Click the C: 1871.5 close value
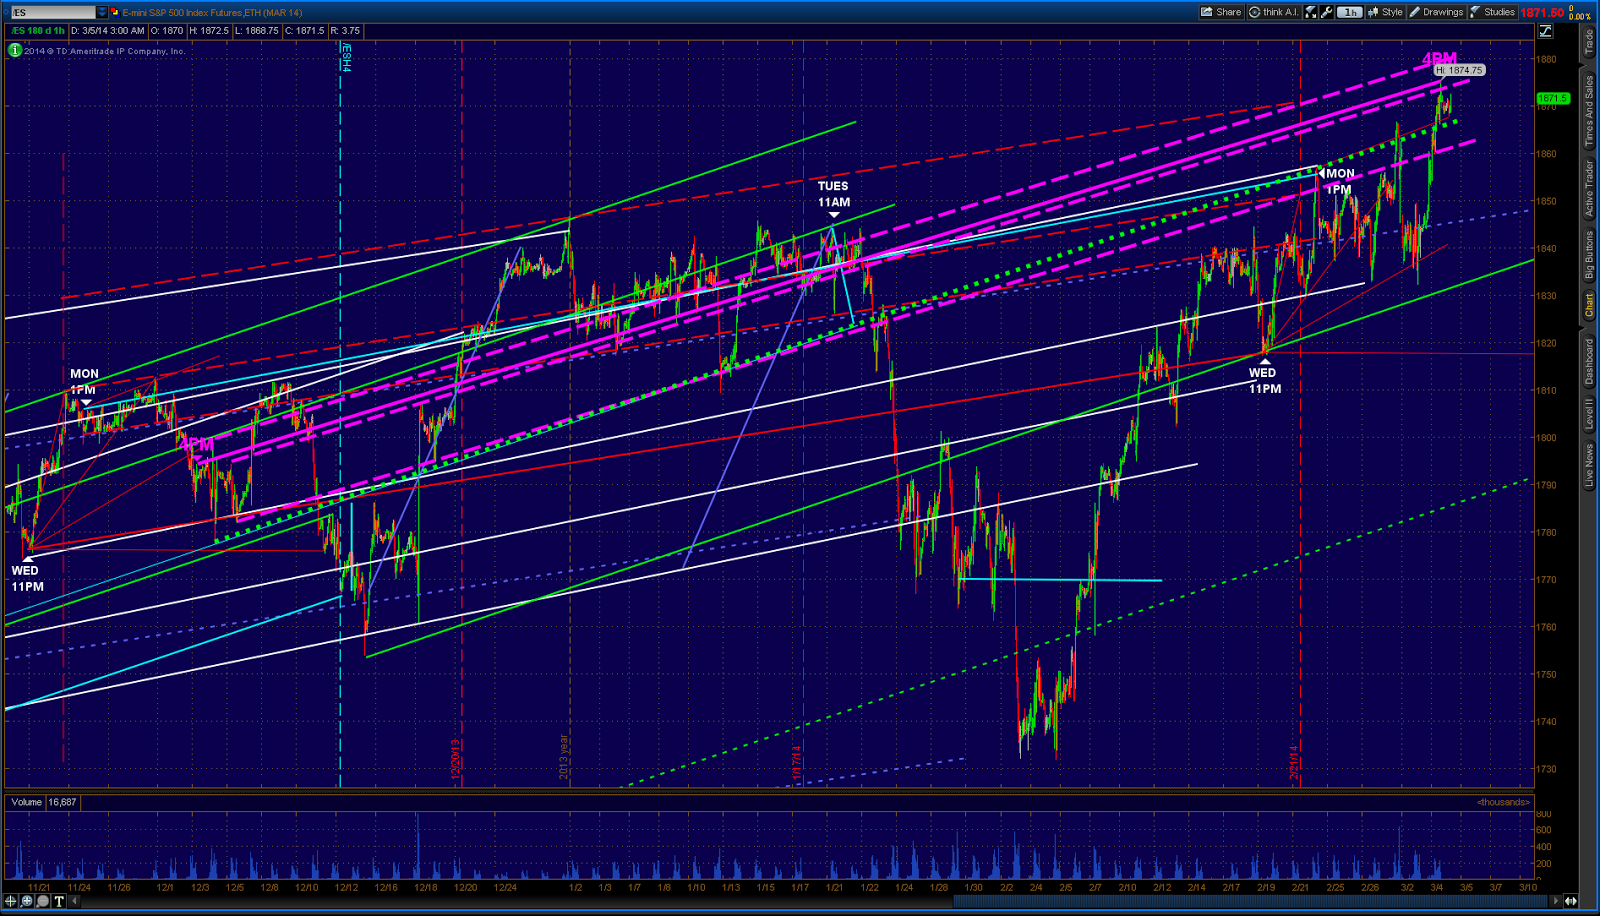This screenshot has height=916, width=1600. pos(304,31)
